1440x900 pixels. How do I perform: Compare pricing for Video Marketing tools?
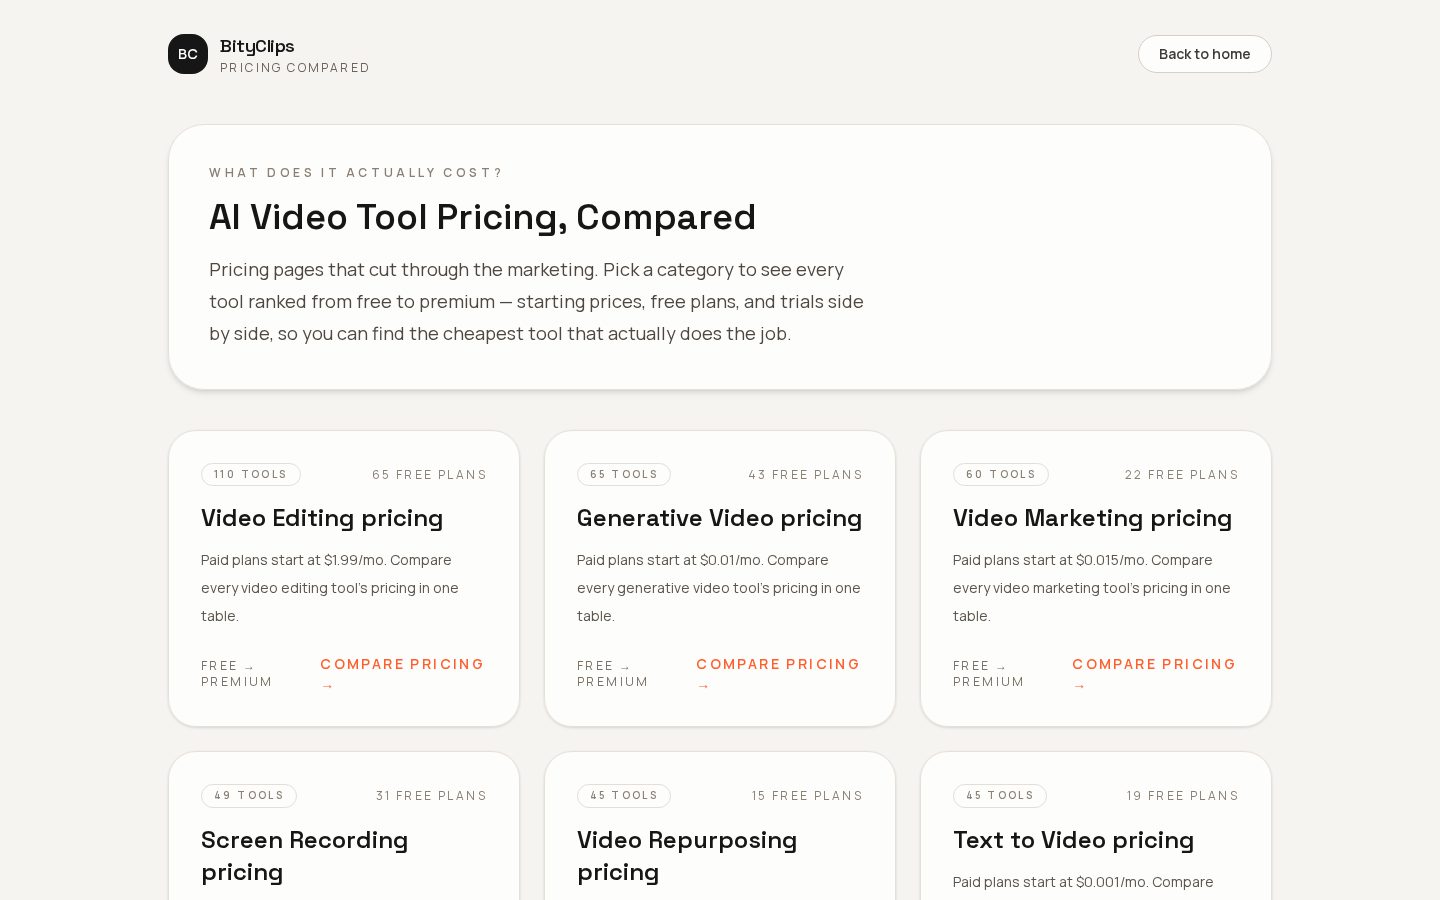point(1155,674)
